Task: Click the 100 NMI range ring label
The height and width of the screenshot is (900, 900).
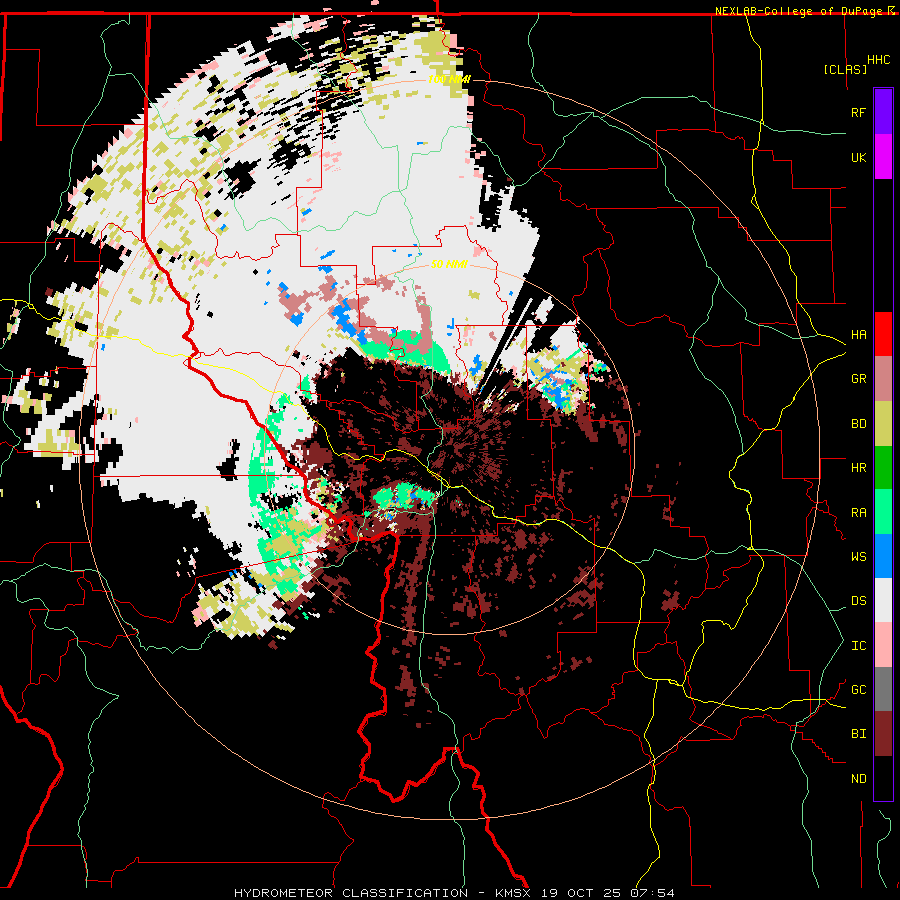Action: click(x=448, y=79)
